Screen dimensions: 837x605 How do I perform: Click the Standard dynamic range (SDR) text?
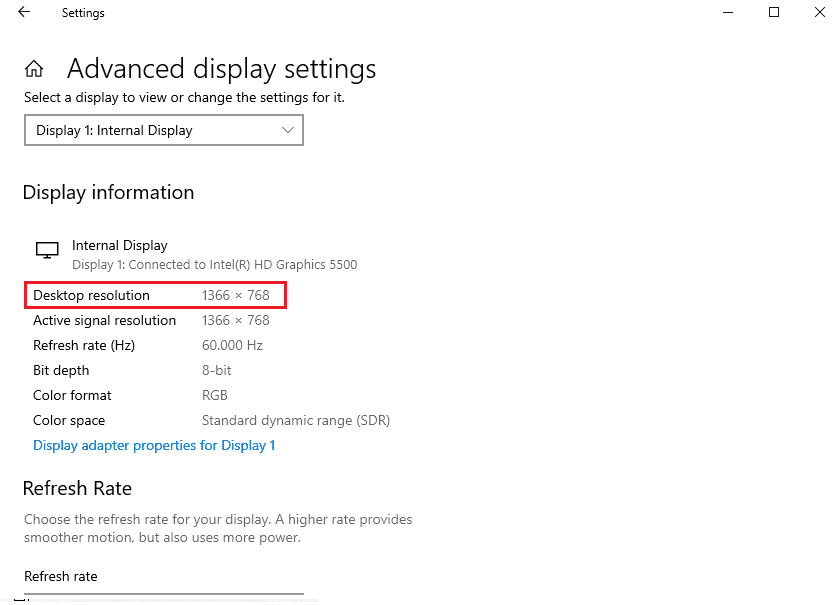click(296, 420)
